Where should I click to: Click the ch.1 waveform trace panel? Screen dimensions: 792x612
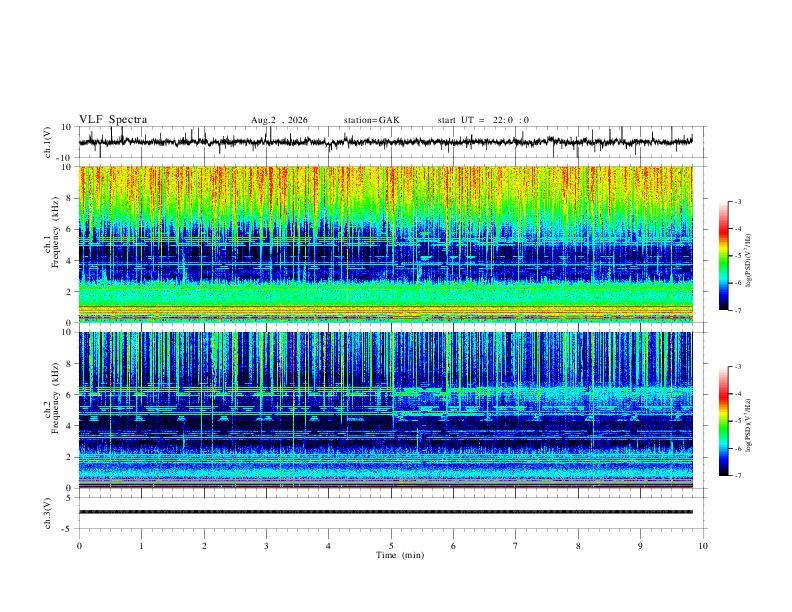point(386,142)
